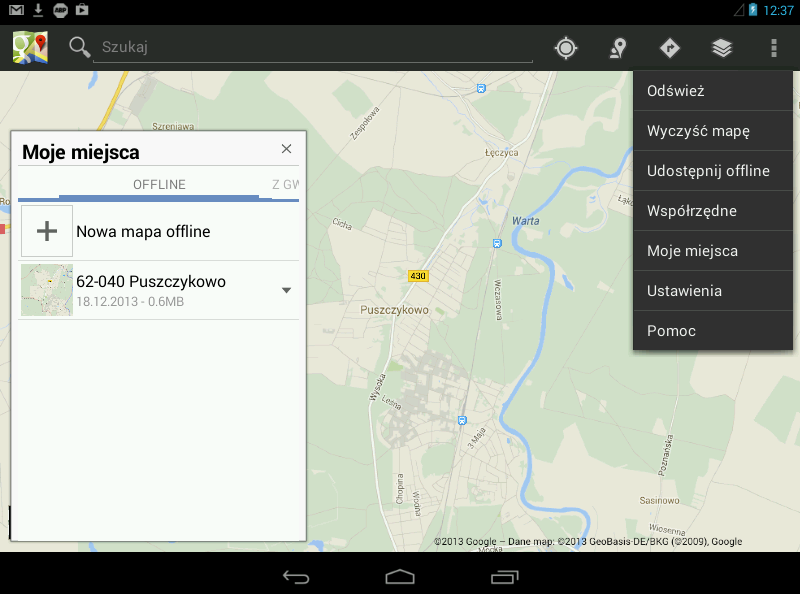Tap the Puszczykowo town label on map
The image size is (800, 594).
click(x=394, y=310)
